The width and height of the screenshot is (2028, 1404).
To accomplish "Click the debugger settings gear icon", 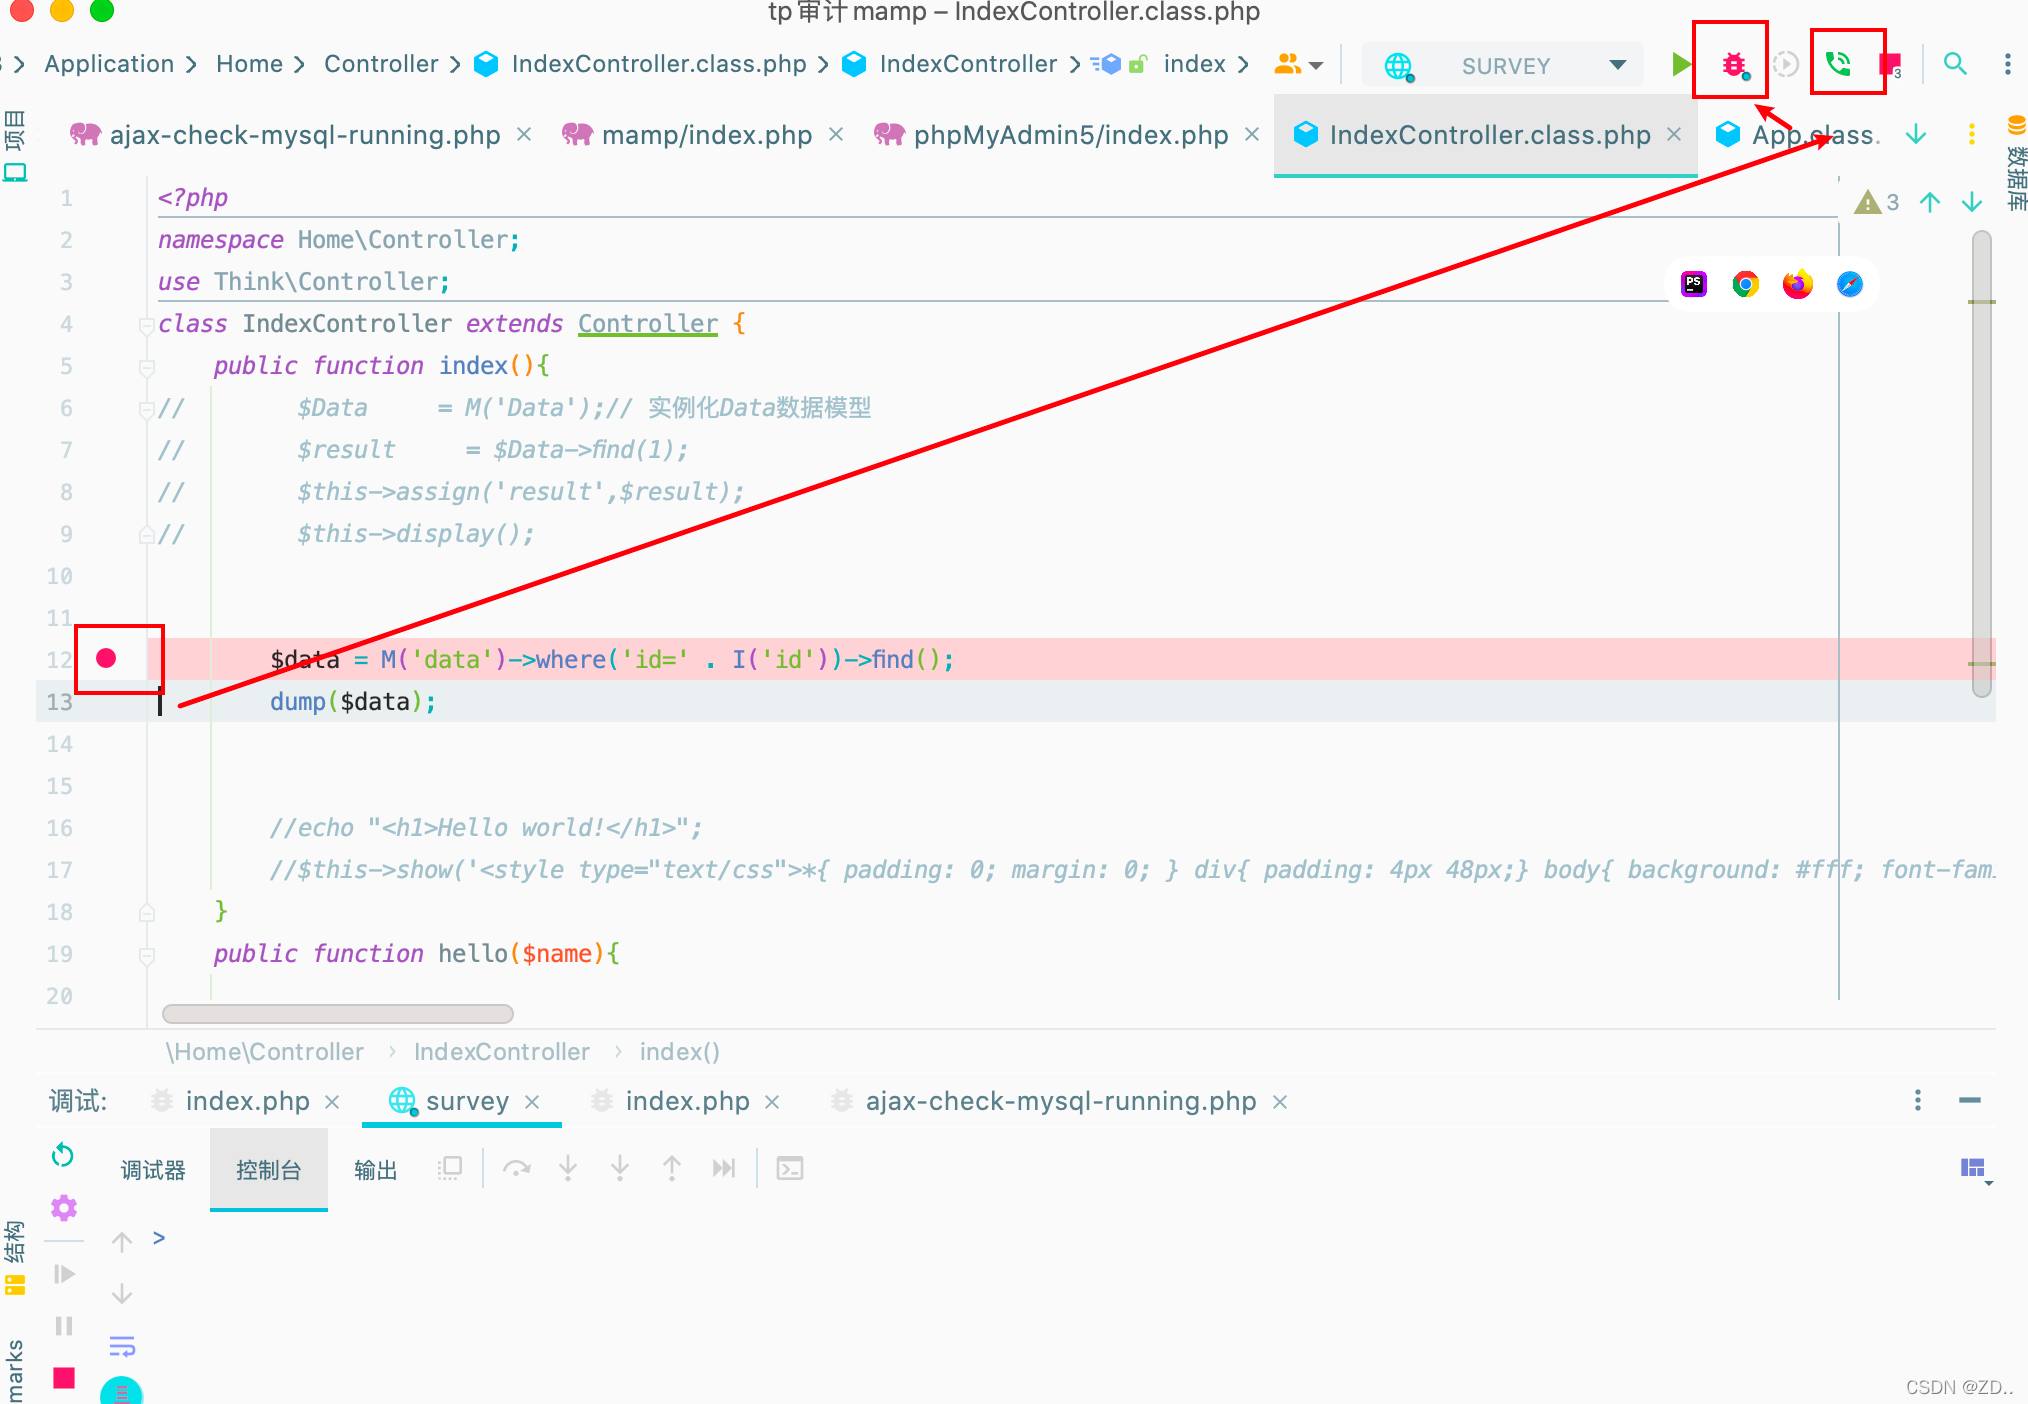I will pyautogui.click(x=63, y=1208).
